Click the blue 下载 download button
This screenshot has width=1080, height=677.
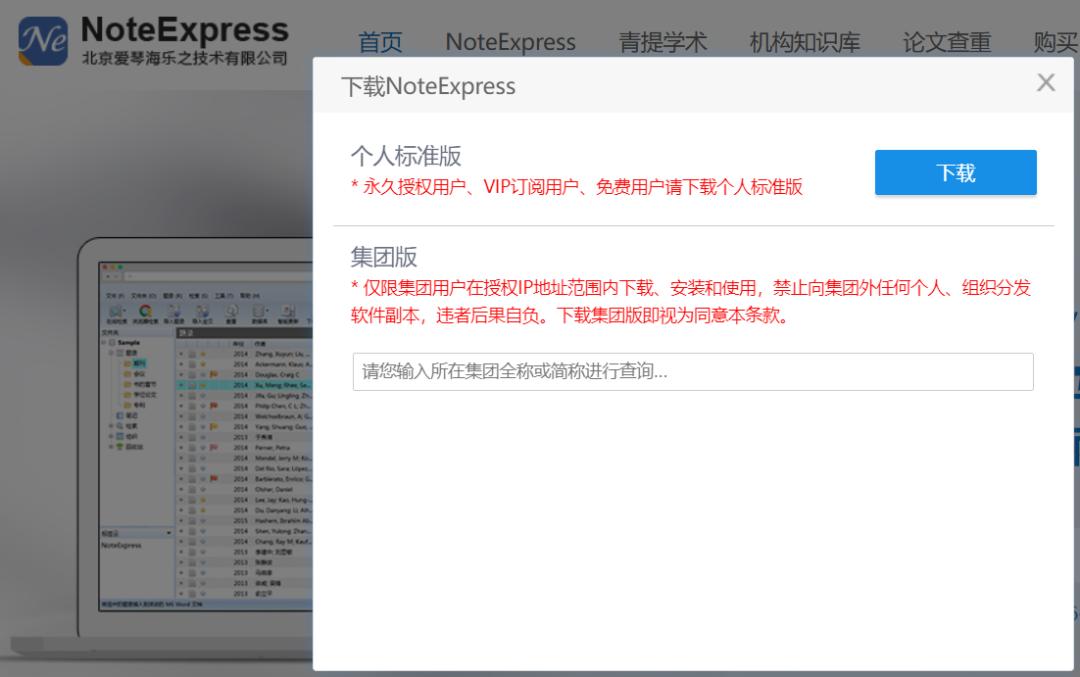point(954,172)
